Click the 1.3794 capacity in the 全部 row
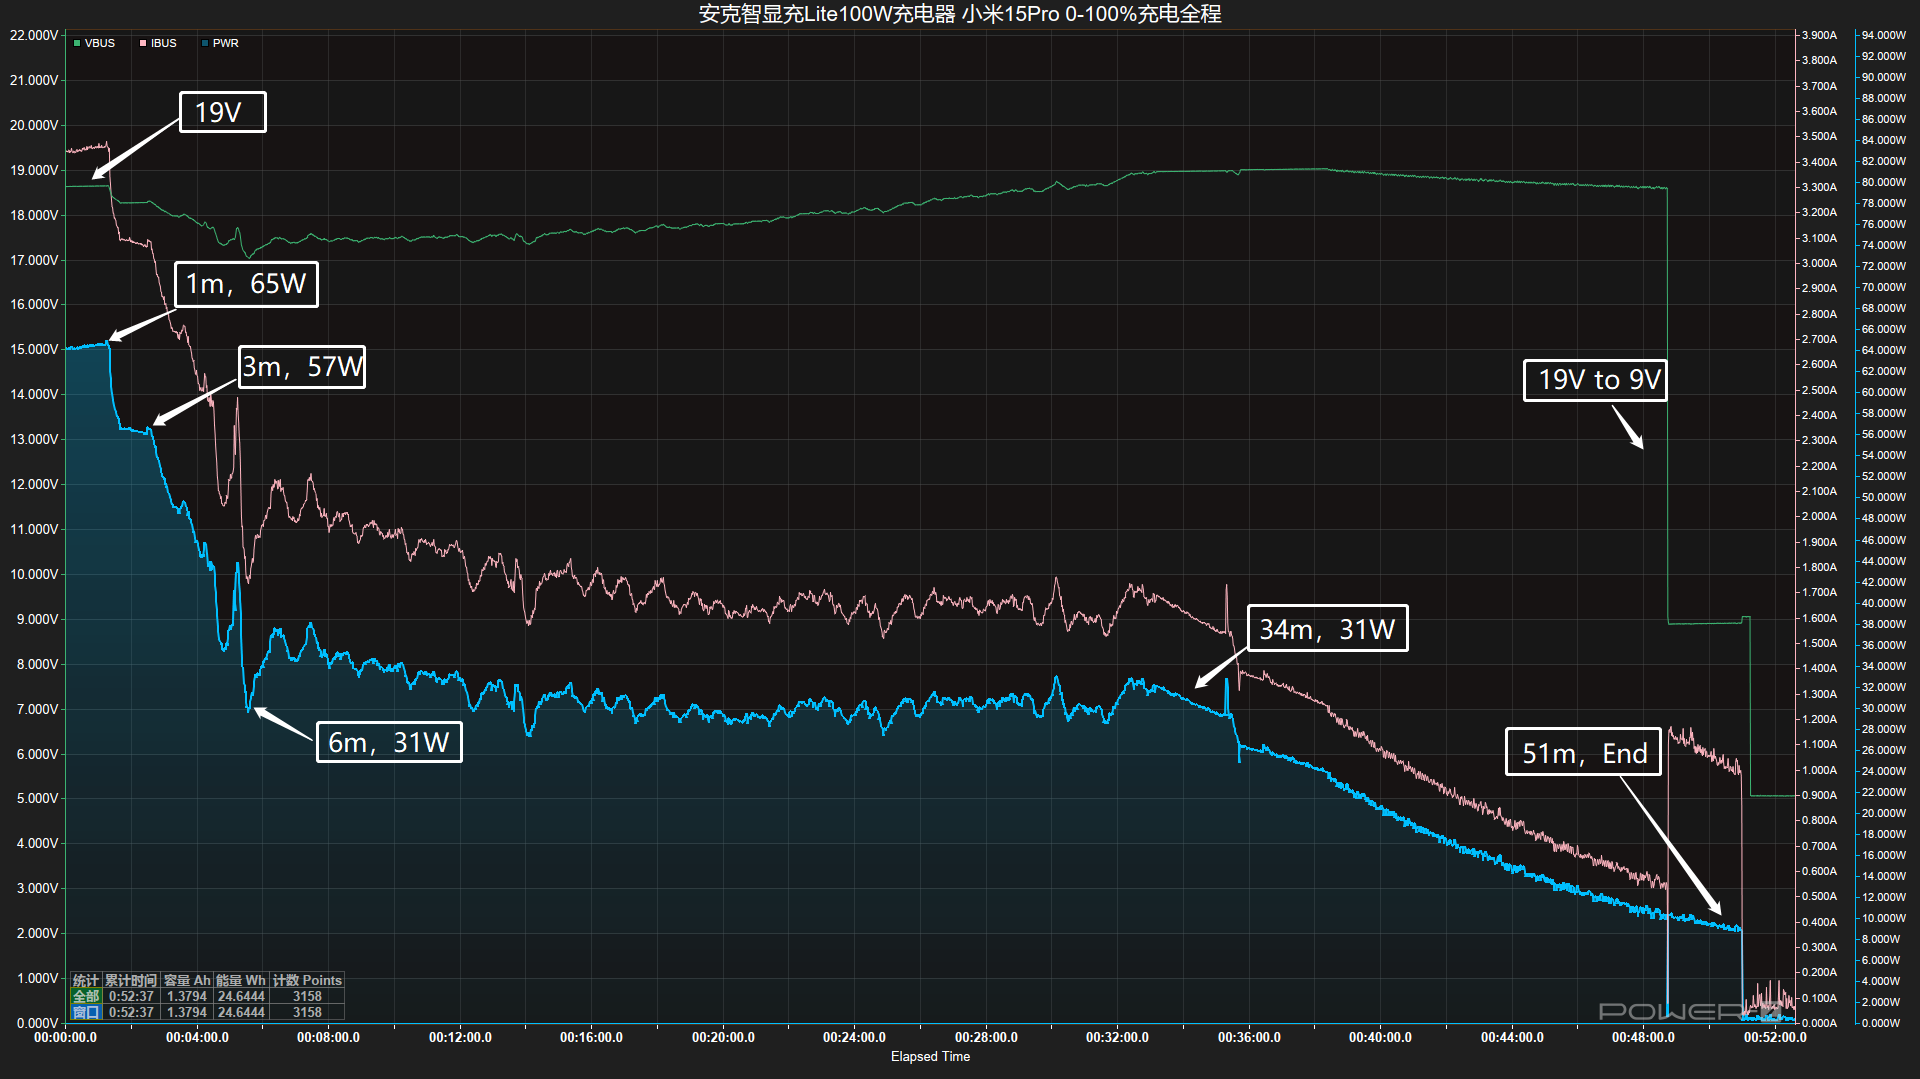This screenshot has width=1920, height=1079. coord(187,996)
